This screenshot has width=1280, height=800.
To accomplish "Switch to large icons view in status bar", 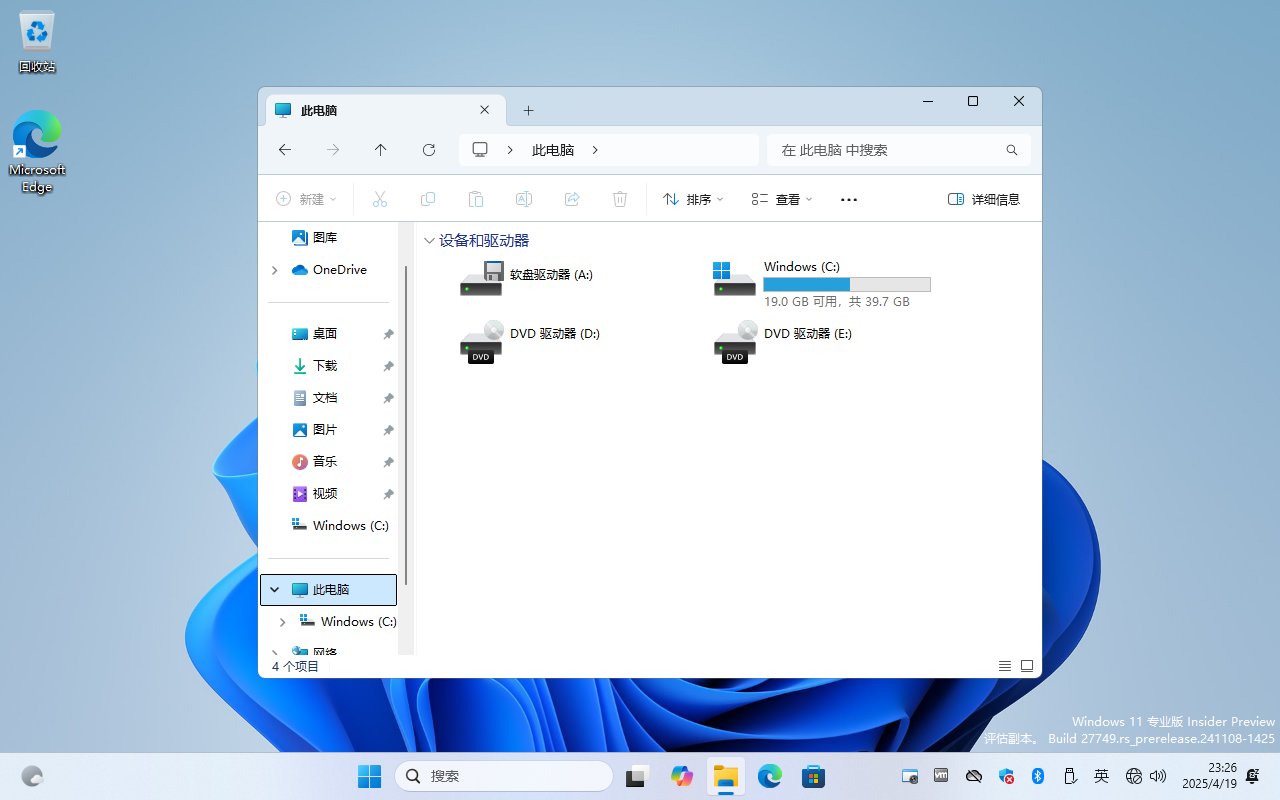I will tap(1027, 666).
